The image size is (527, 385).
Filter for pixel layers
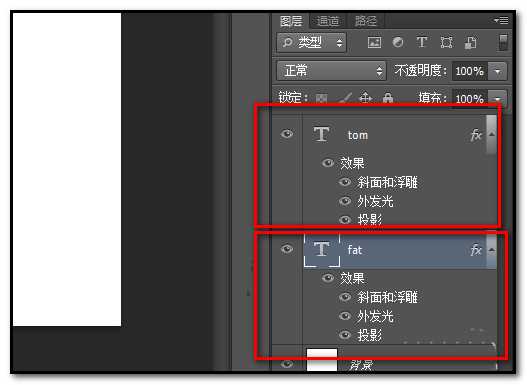tap(374, 42)
